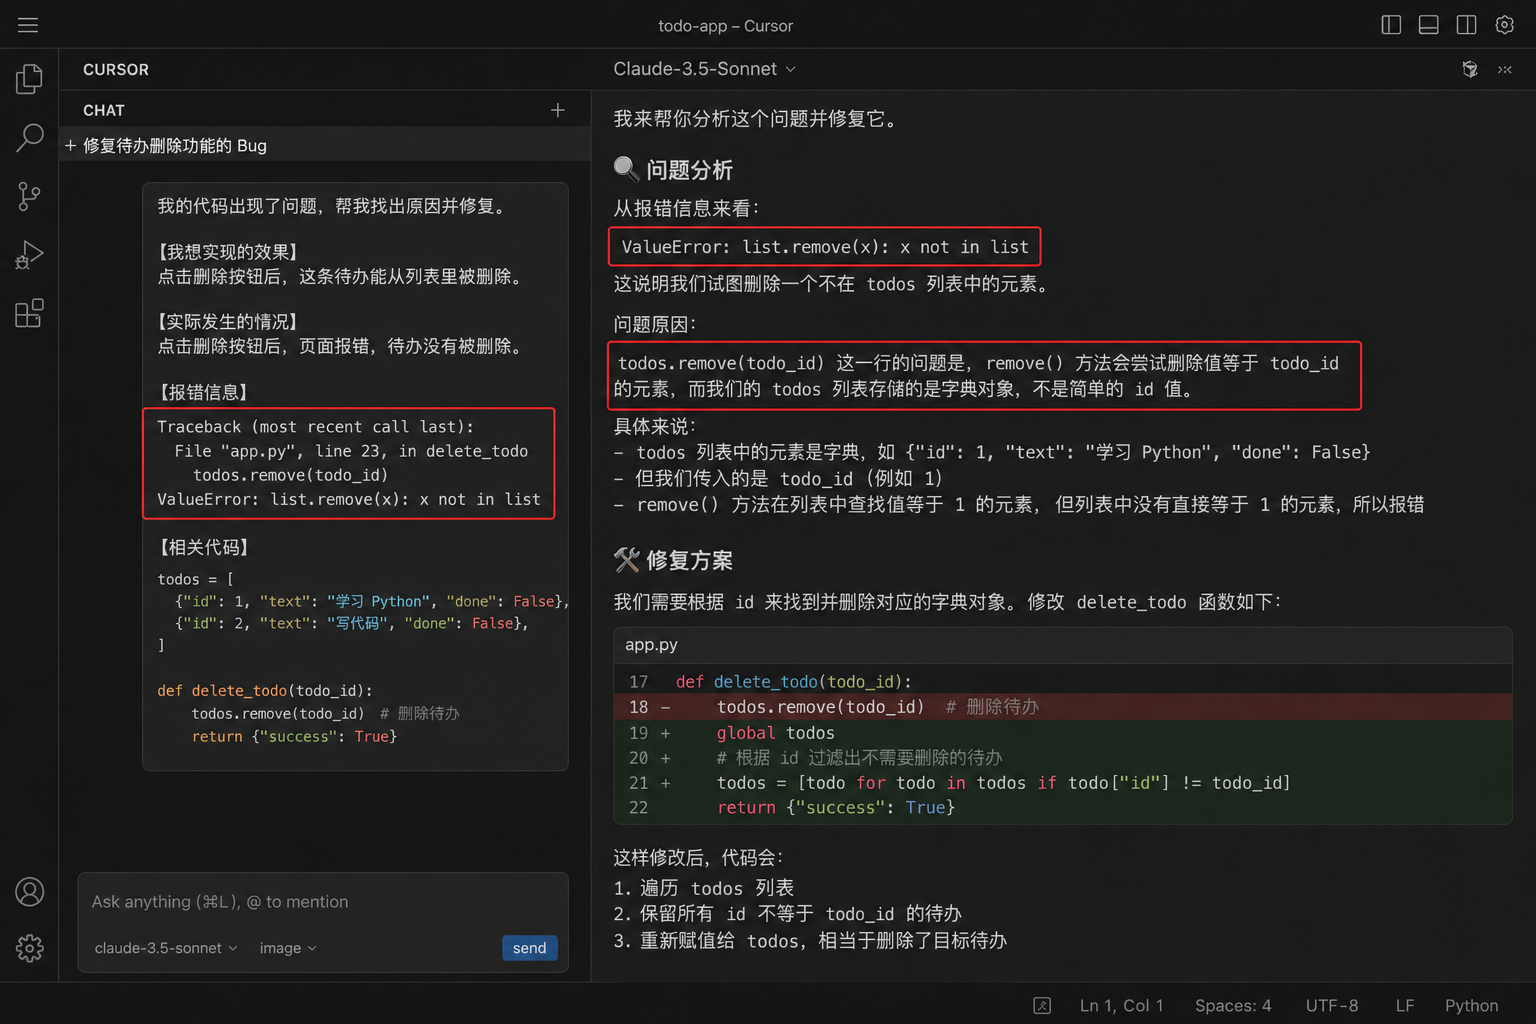Toggle the bottom panel layout icon
Screen dimensions: 1536x1024
click(x=1429, y=25)
